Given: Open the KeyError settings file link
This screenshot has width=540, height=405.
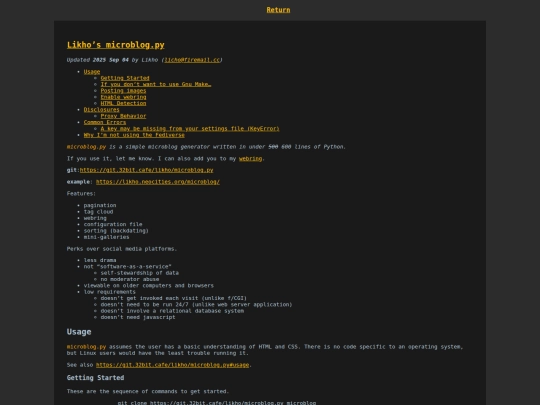Looking at the screenshot, I should [x=190, y=128].
